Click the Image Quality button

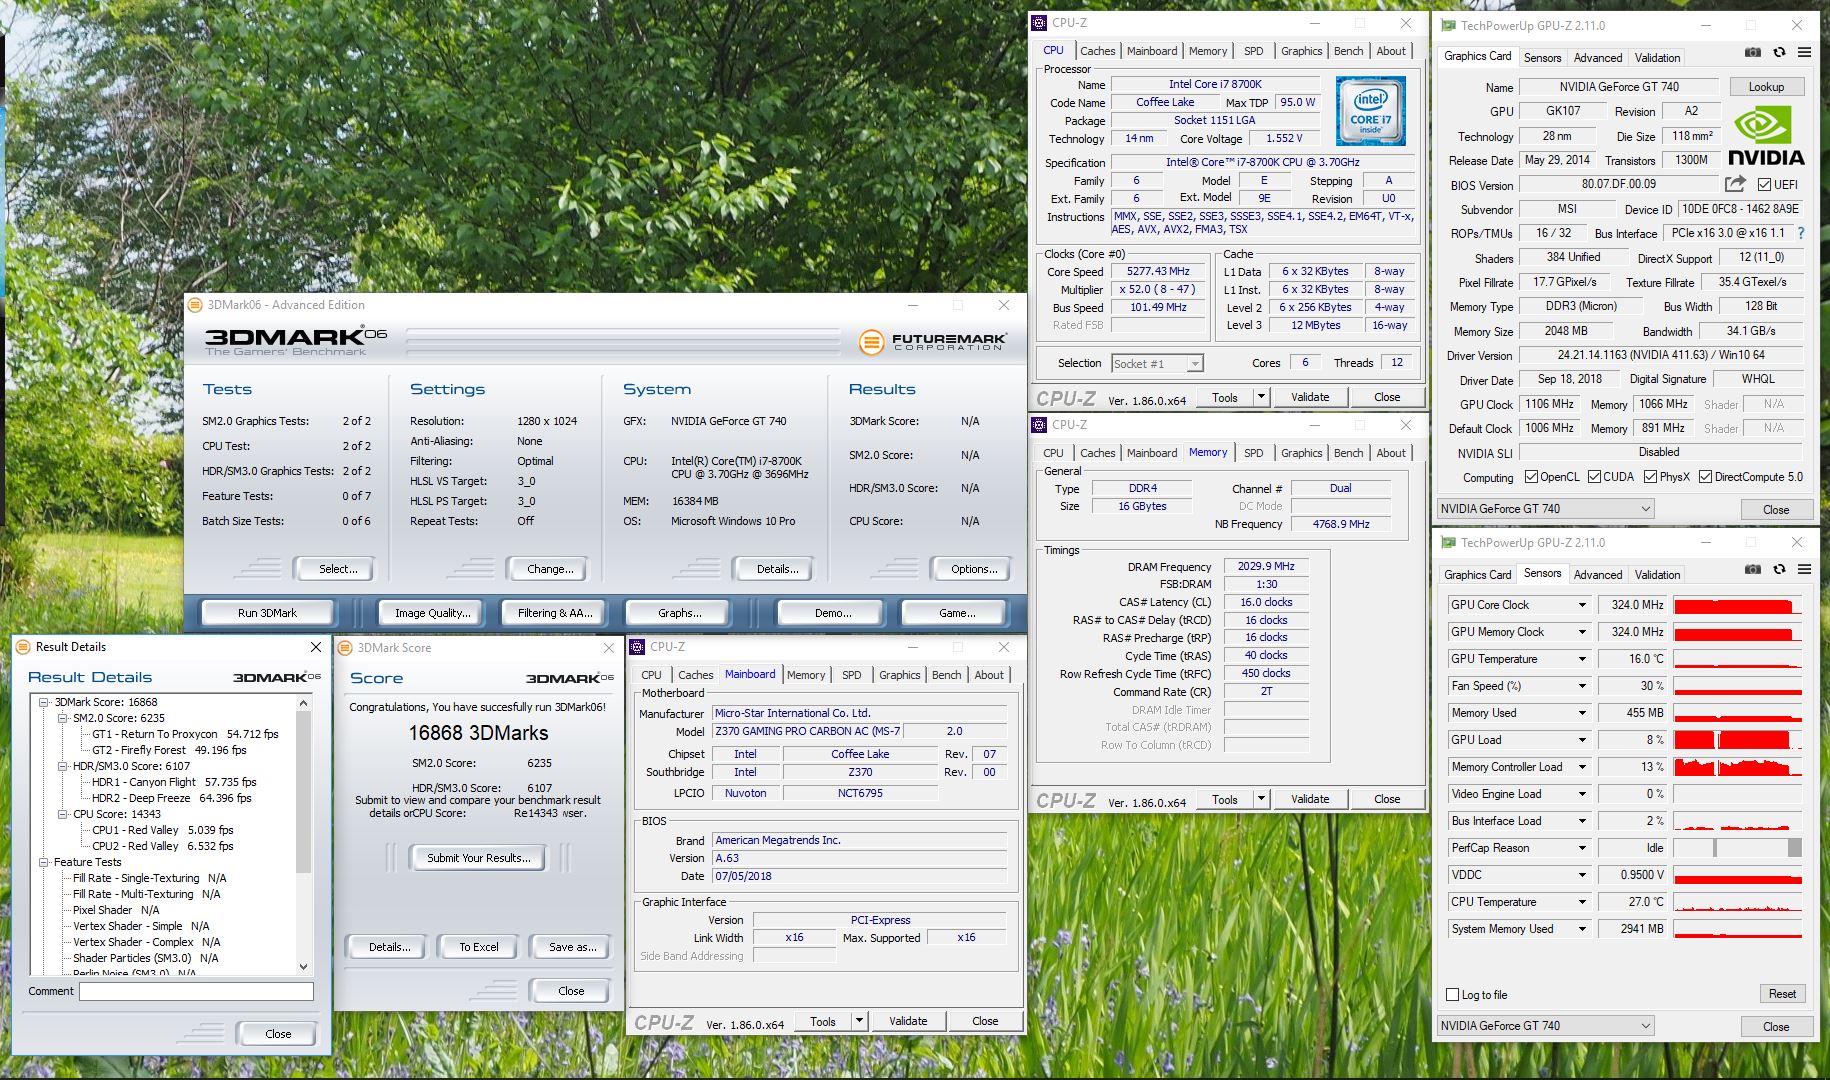(x=432, y=613)
